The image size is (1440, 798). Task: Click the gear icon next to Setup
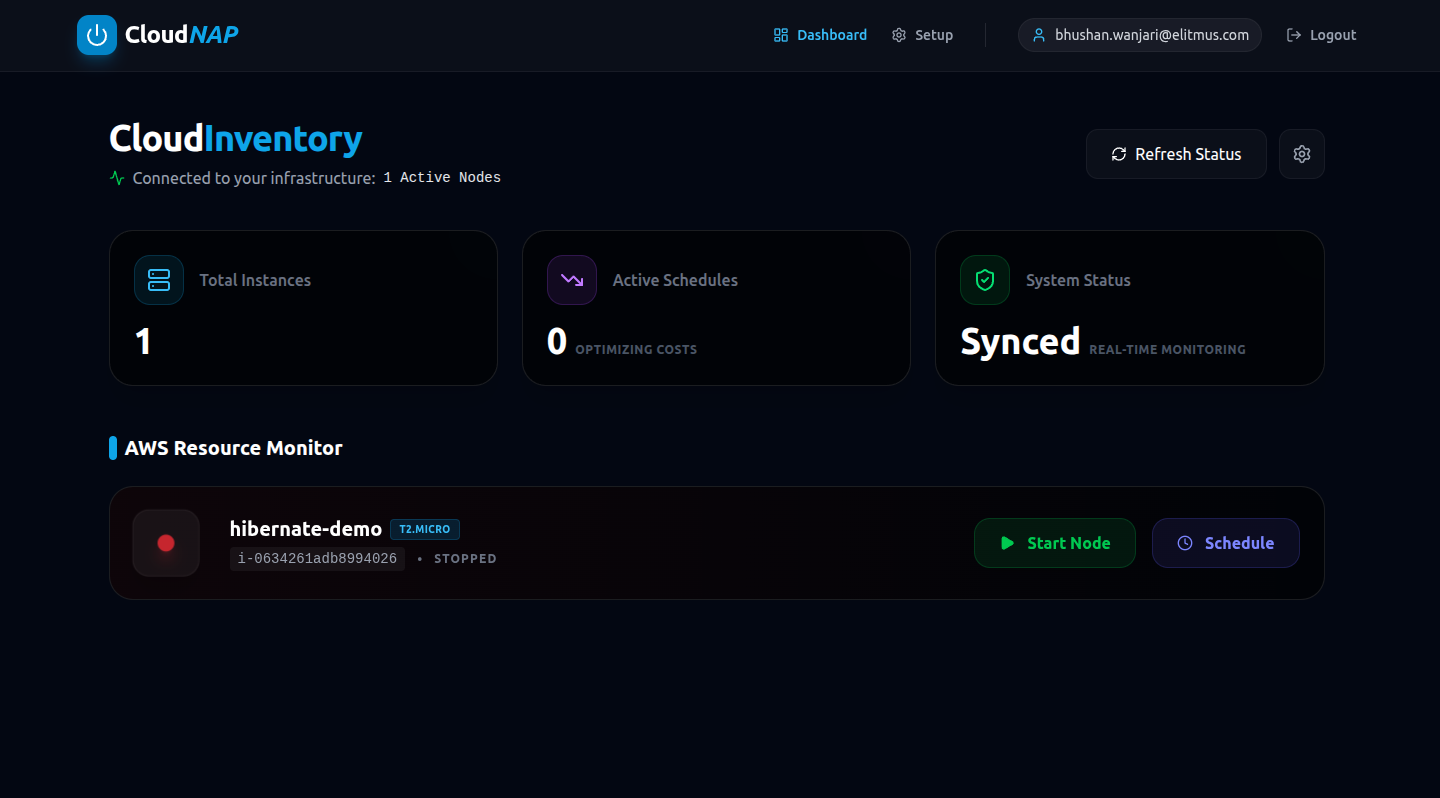[898, 34]
